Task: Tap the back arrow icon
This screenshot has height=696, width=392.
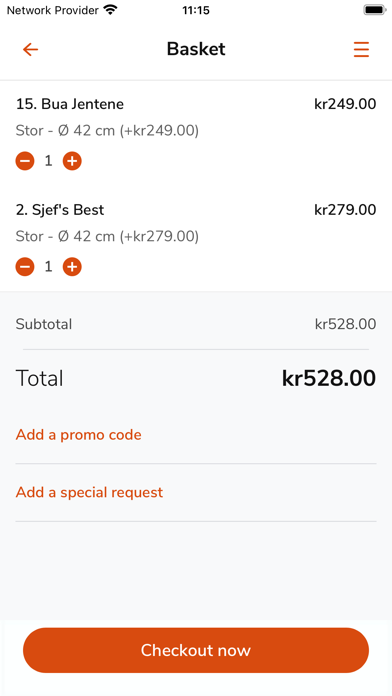Action: 31,49
